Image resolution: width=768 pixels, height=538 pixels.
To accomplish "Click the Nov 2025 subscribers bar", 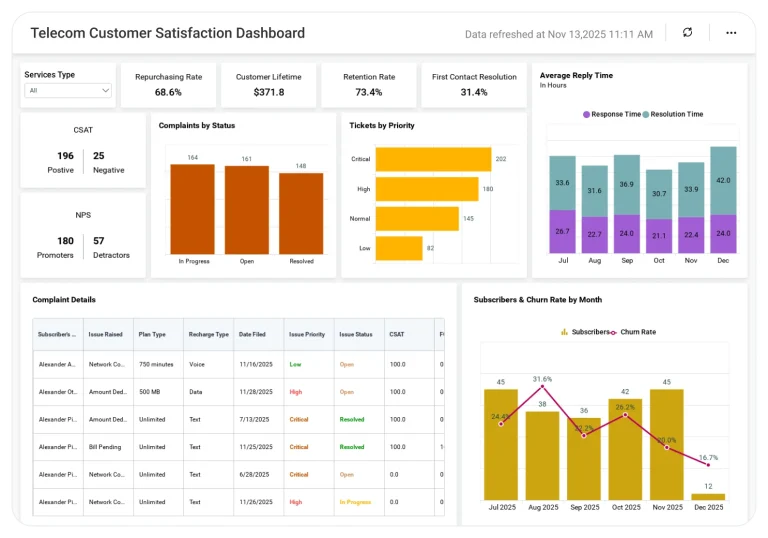I will pyautogui.click(x=667, y=445).
